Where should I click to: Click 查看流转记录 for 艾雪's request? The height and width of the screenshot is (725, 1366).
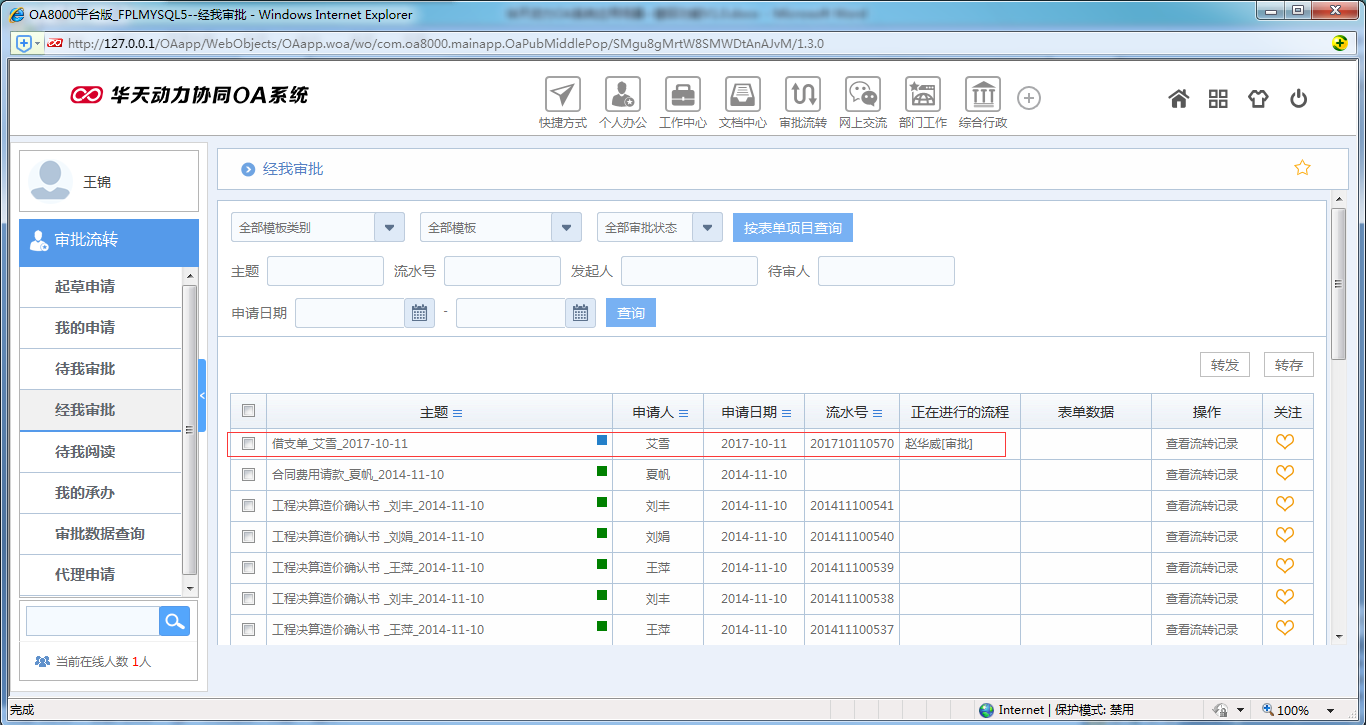[x=1201, y=443]
